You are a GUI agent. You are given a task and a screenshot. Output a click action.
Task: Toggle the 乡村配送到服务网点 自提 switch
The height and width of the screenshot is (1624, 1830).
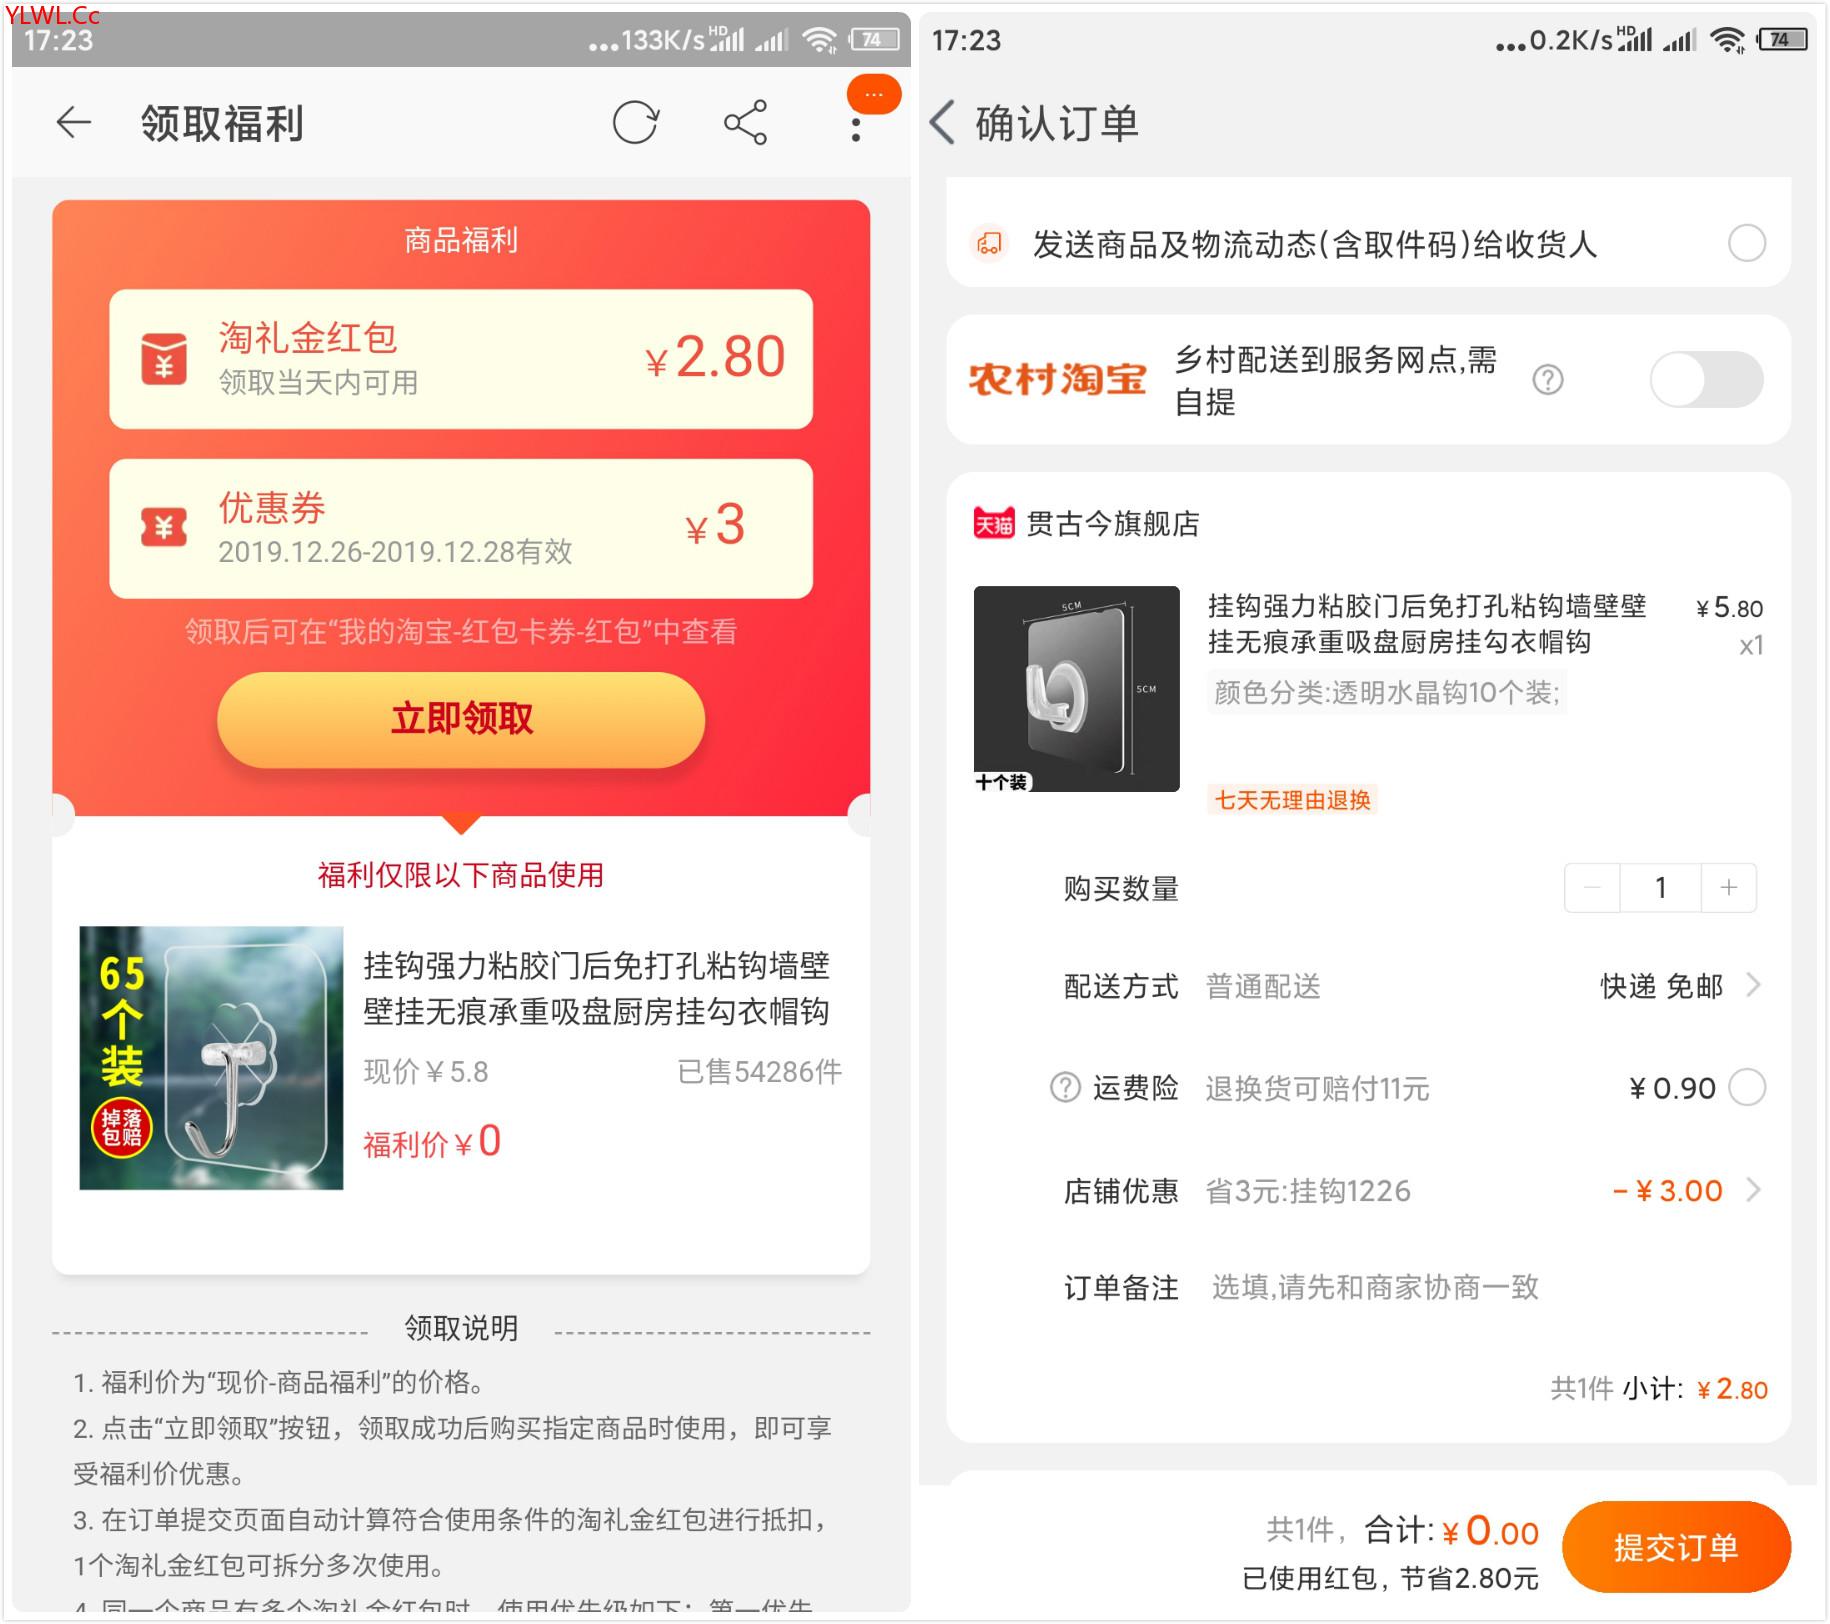point(1706,379)
